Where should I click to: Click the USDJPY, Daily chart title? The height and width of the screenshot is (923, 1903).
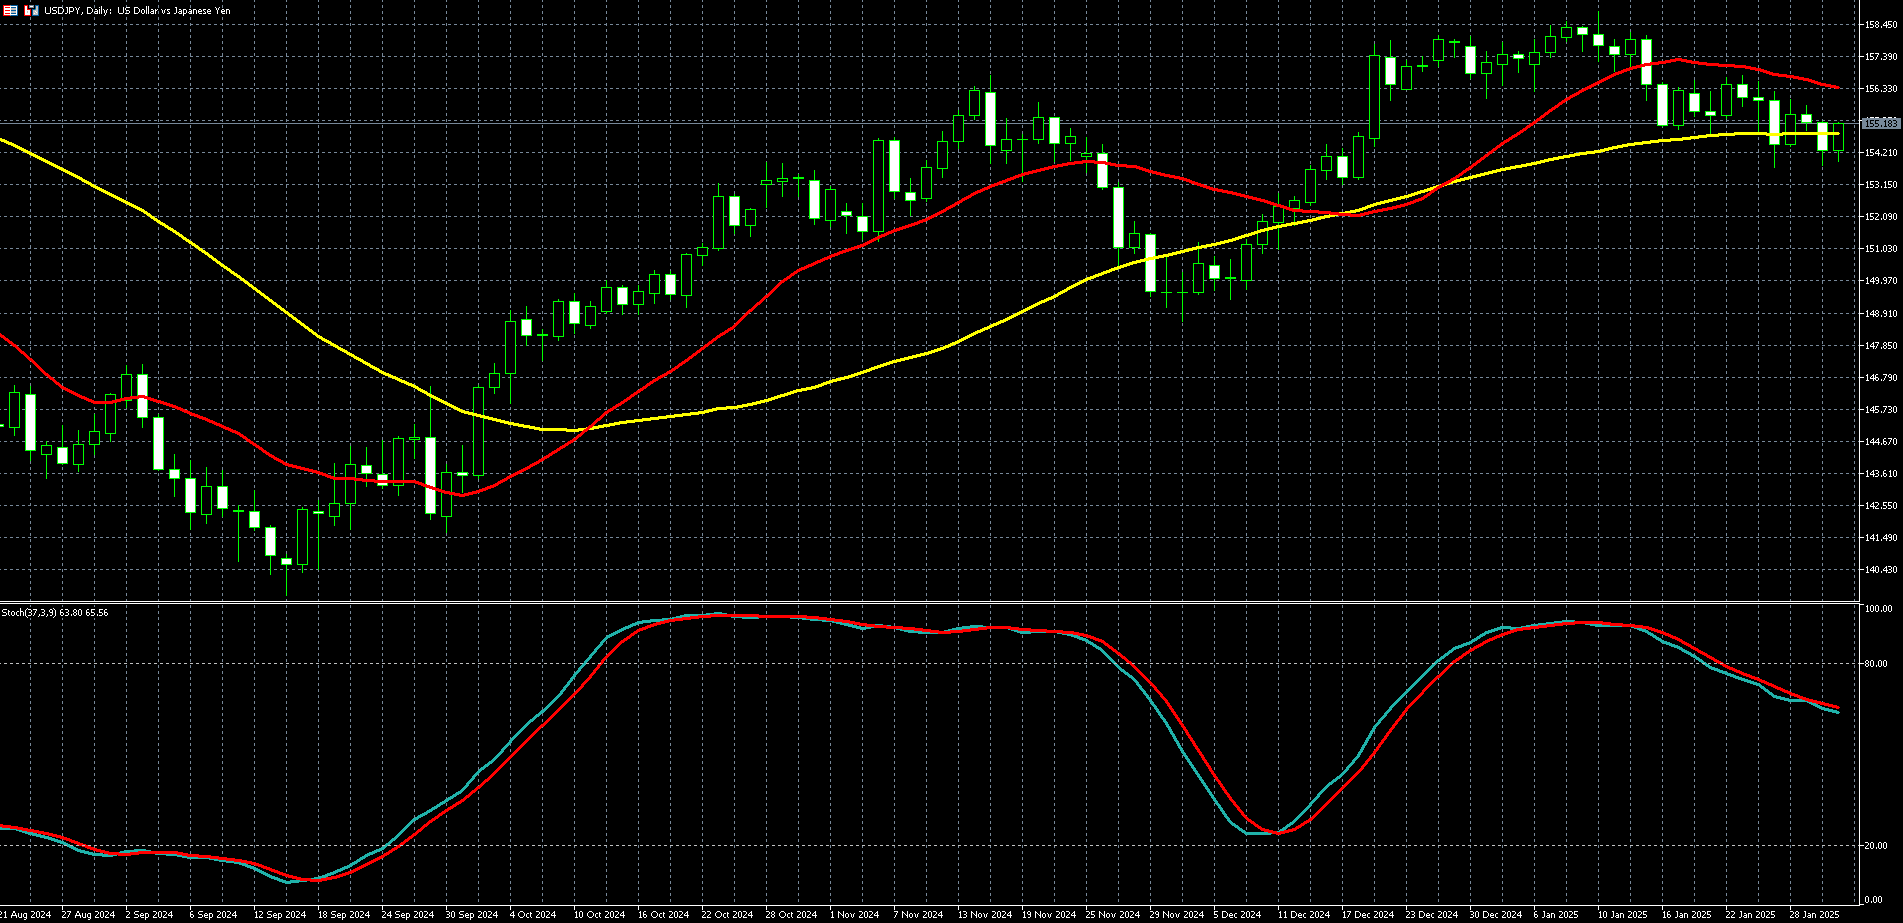[x=137, y=10]
